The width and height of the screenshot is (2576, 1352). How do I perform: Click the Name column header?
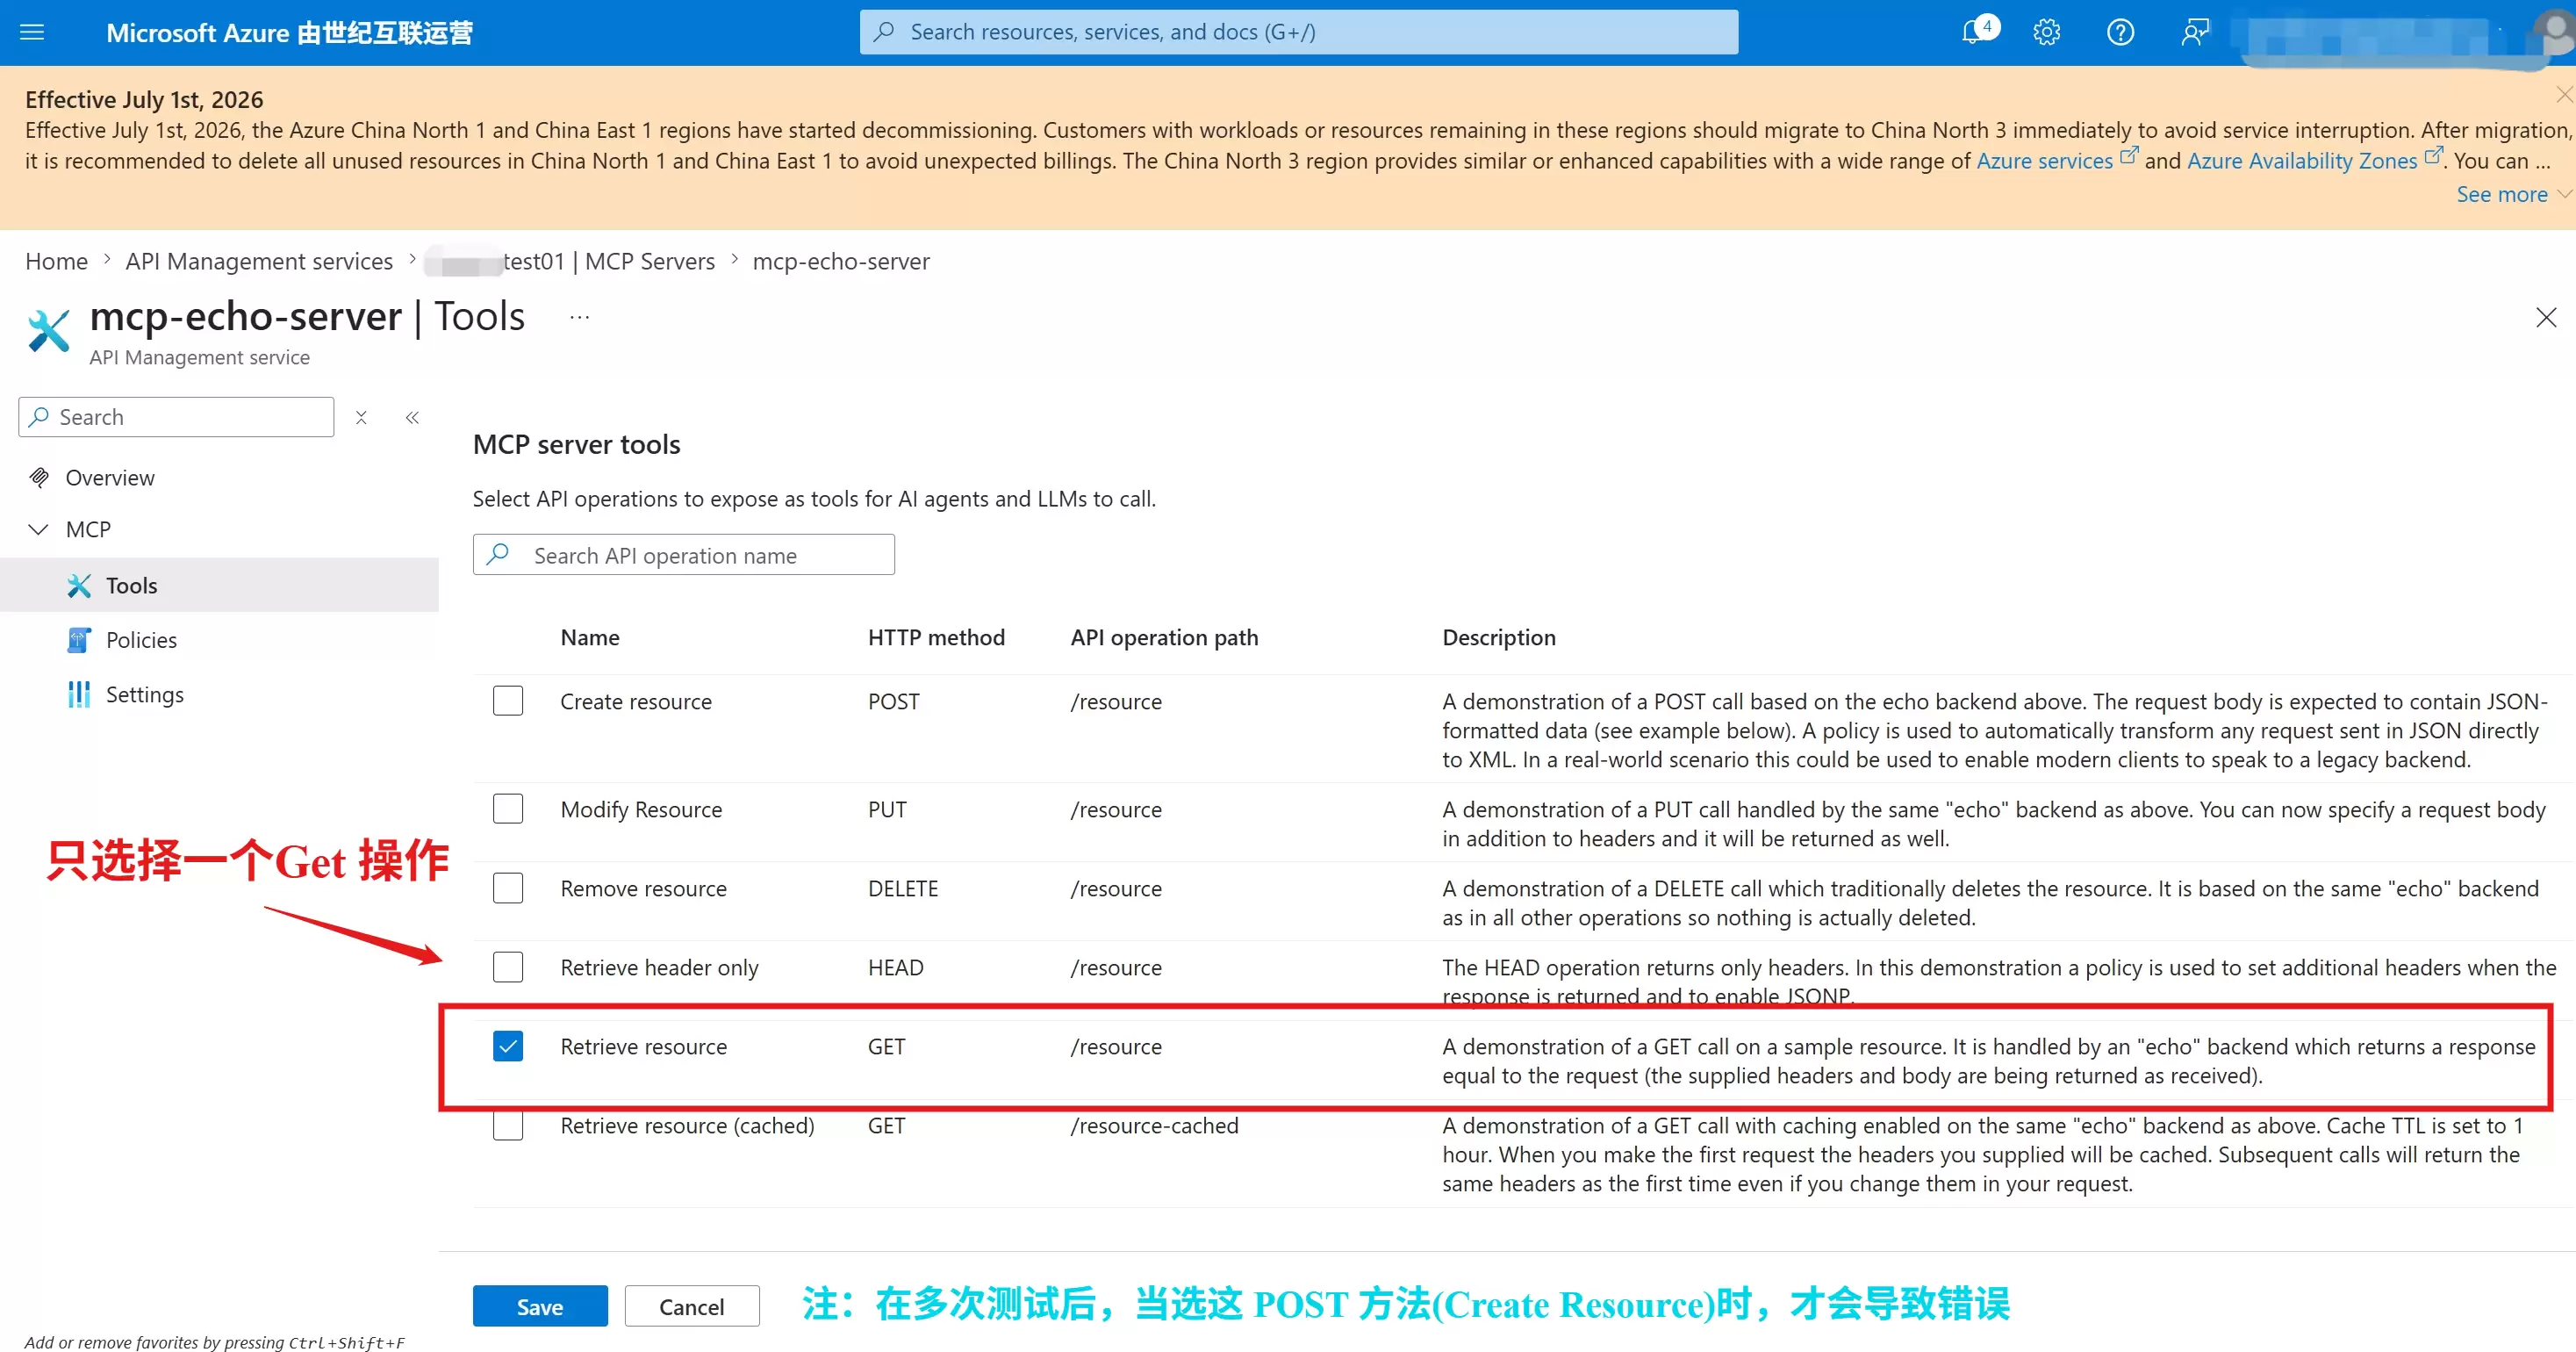click(590, 637)
